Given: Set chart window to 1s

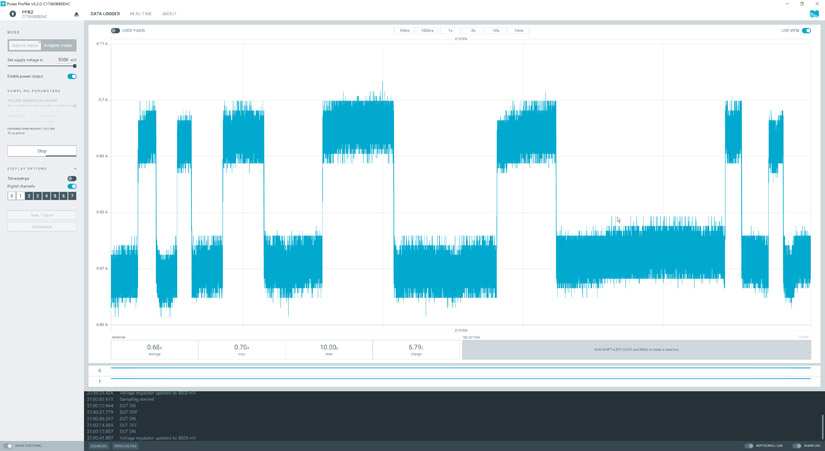Looking at the screenshot, I should (450, 31).
